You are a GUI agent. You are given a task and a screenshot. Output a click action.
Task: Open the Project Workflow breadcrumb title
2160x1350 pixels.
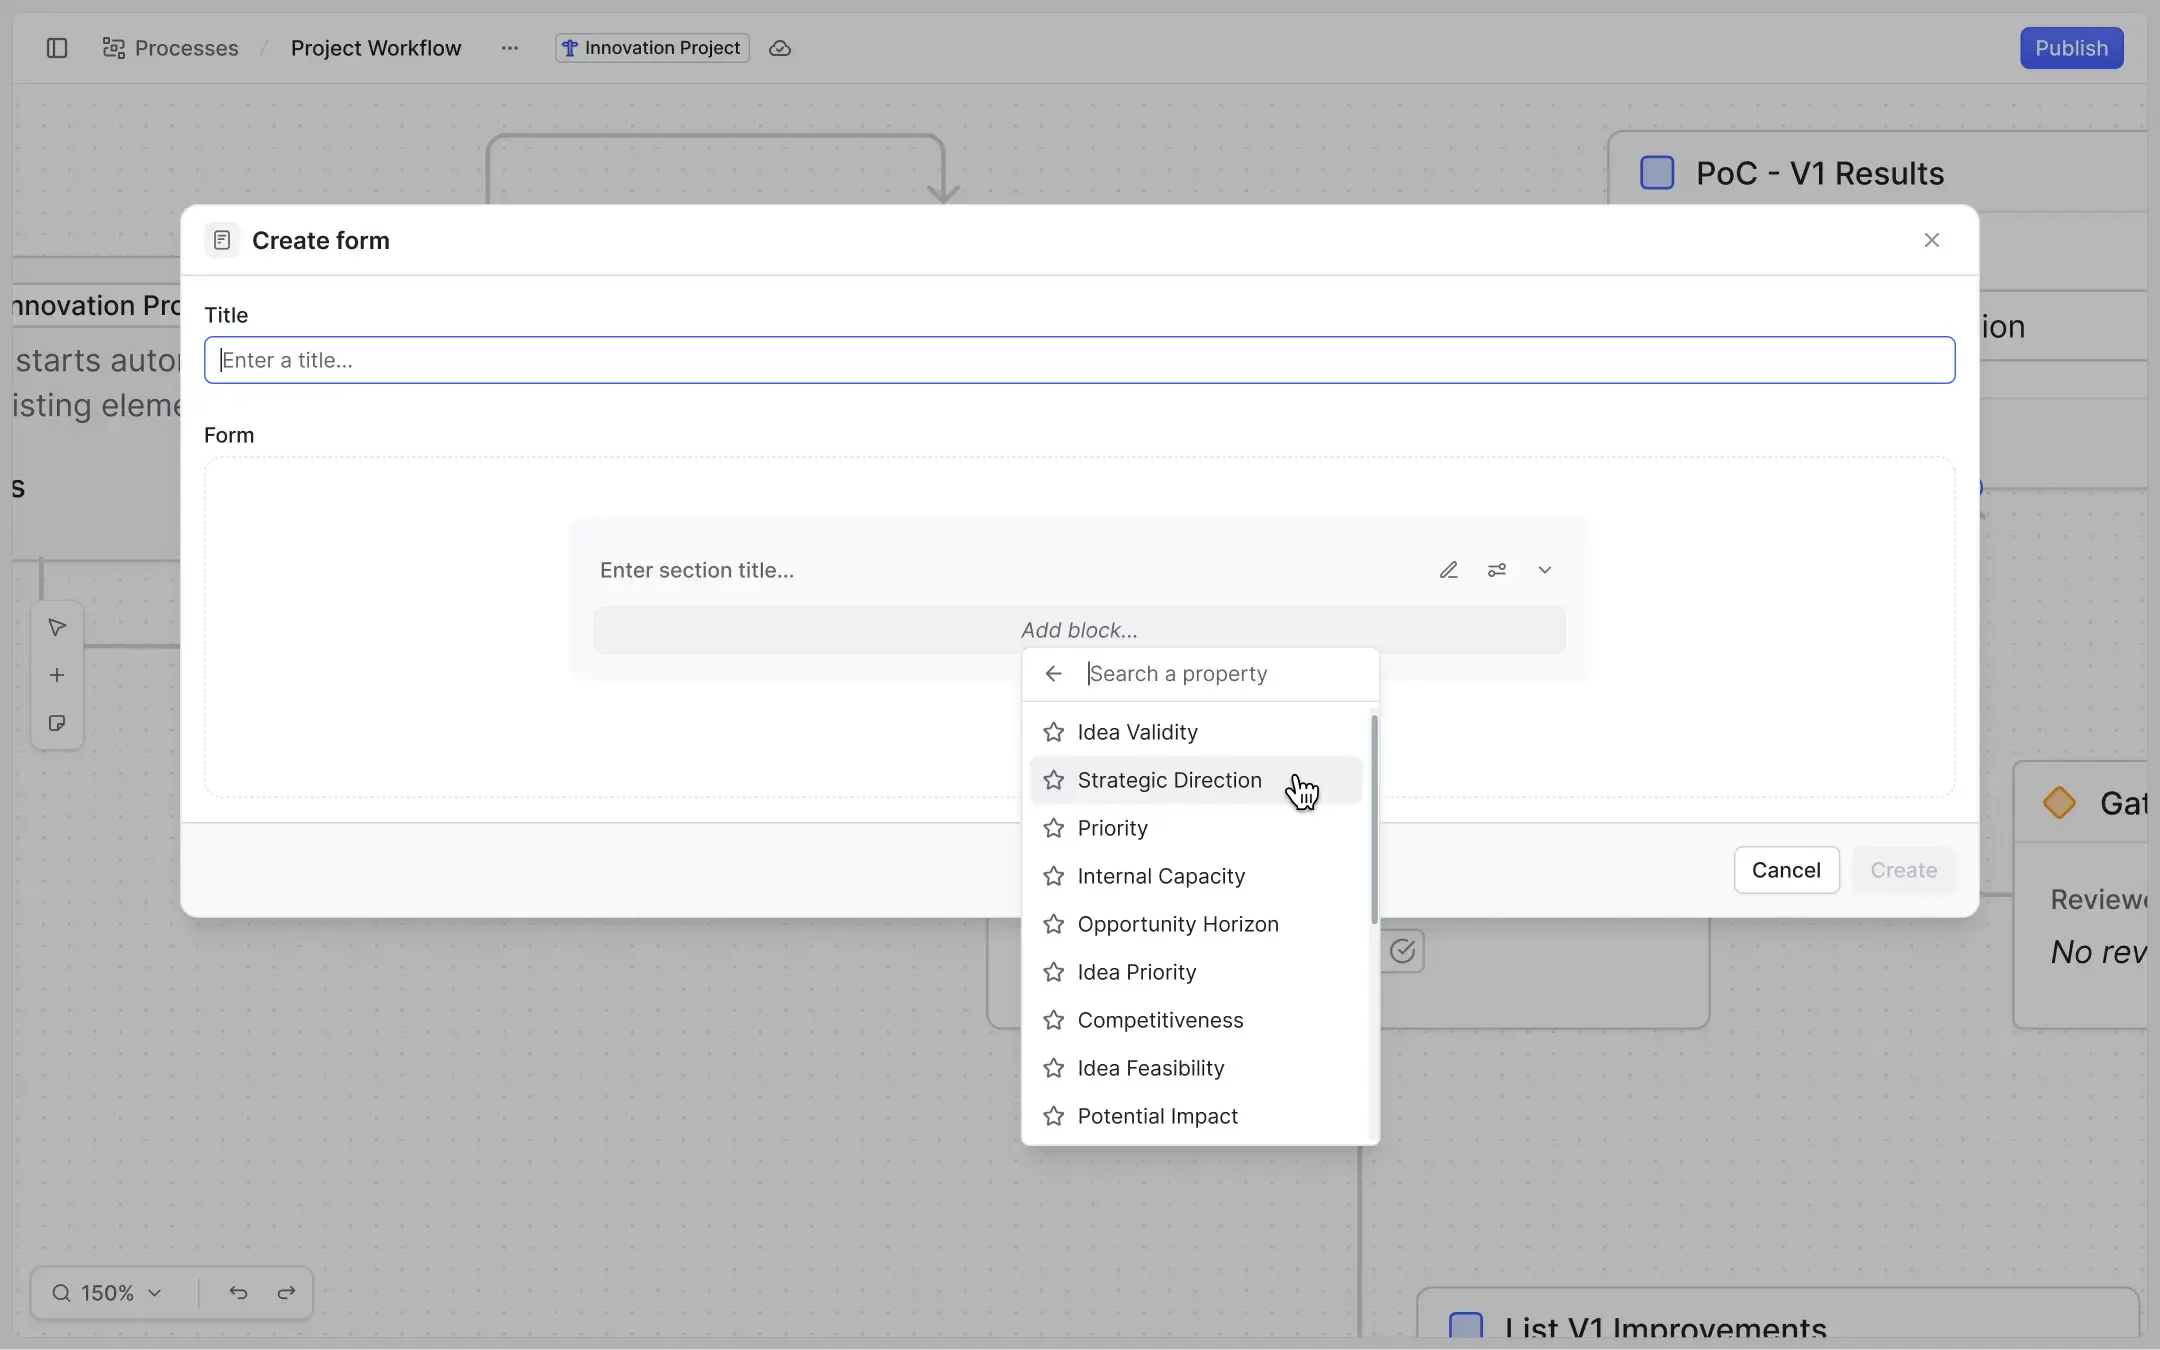376,48
